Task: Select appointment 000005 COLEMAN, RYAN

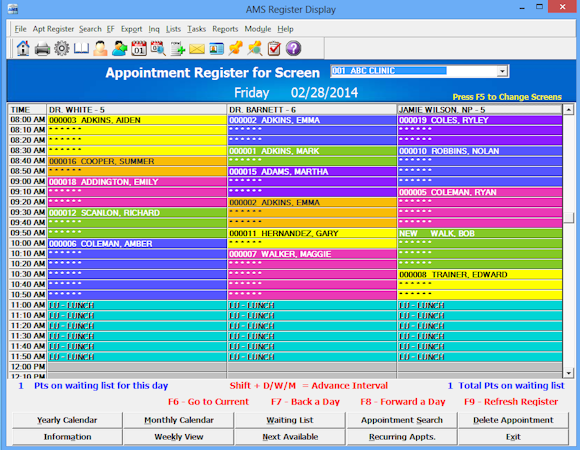Action: coord(480,192)
